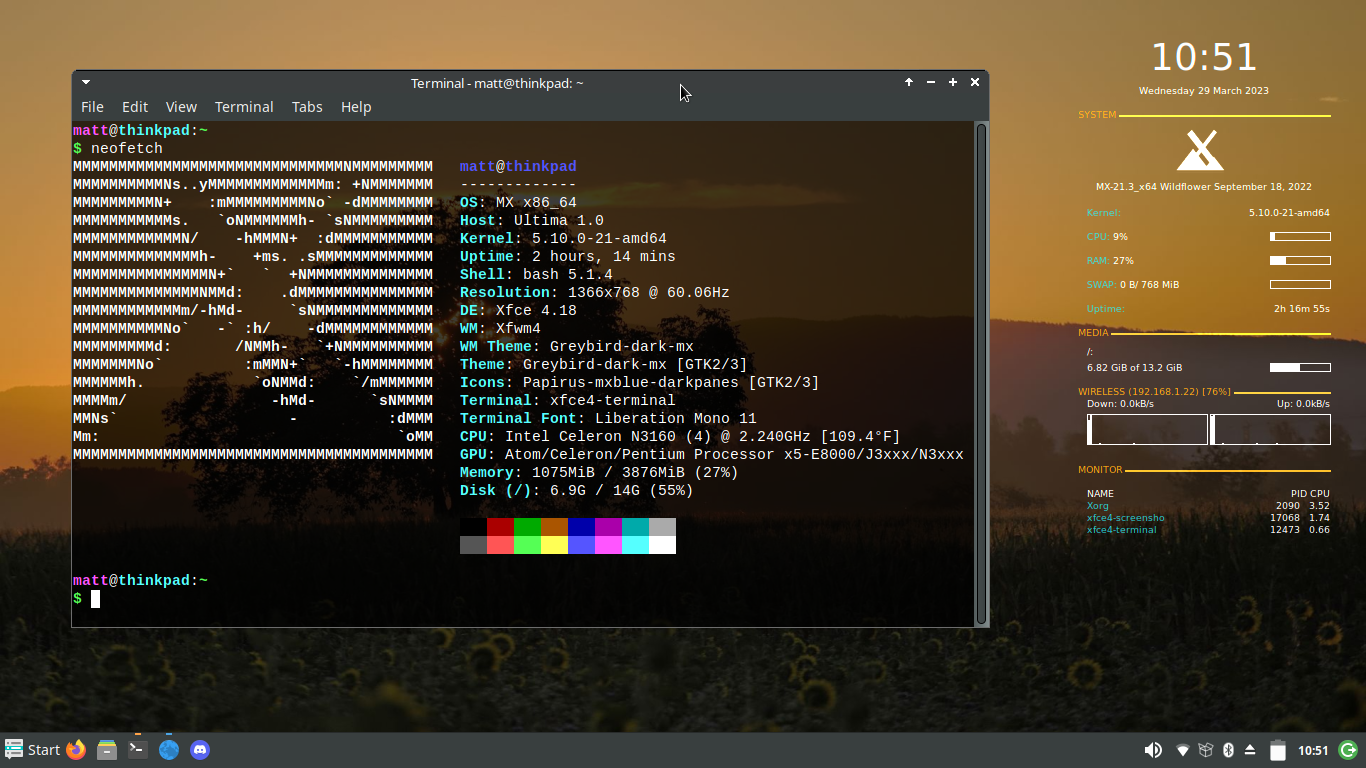Screen dimensions: 1366x768
Task: Click the 'Terminal Font: Liberation Mono 11' line
Action: point(608,419)
